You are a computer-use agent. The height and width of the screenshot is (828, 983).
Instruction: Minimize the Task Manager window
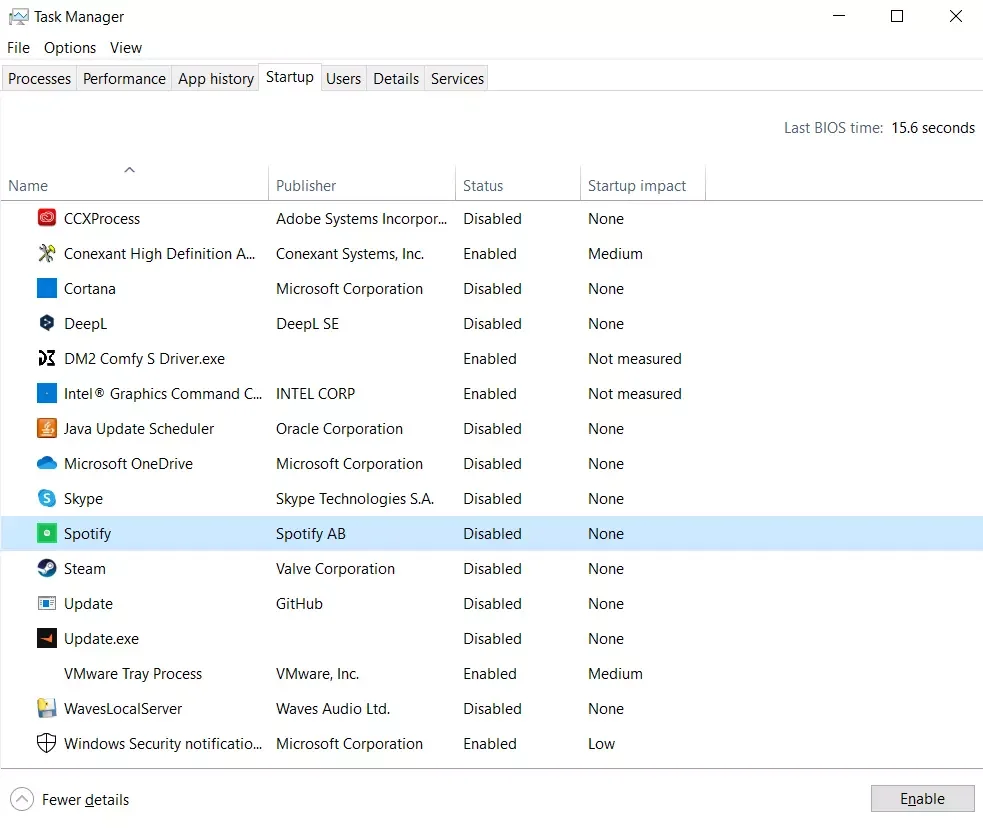click(x=839, y=16)
